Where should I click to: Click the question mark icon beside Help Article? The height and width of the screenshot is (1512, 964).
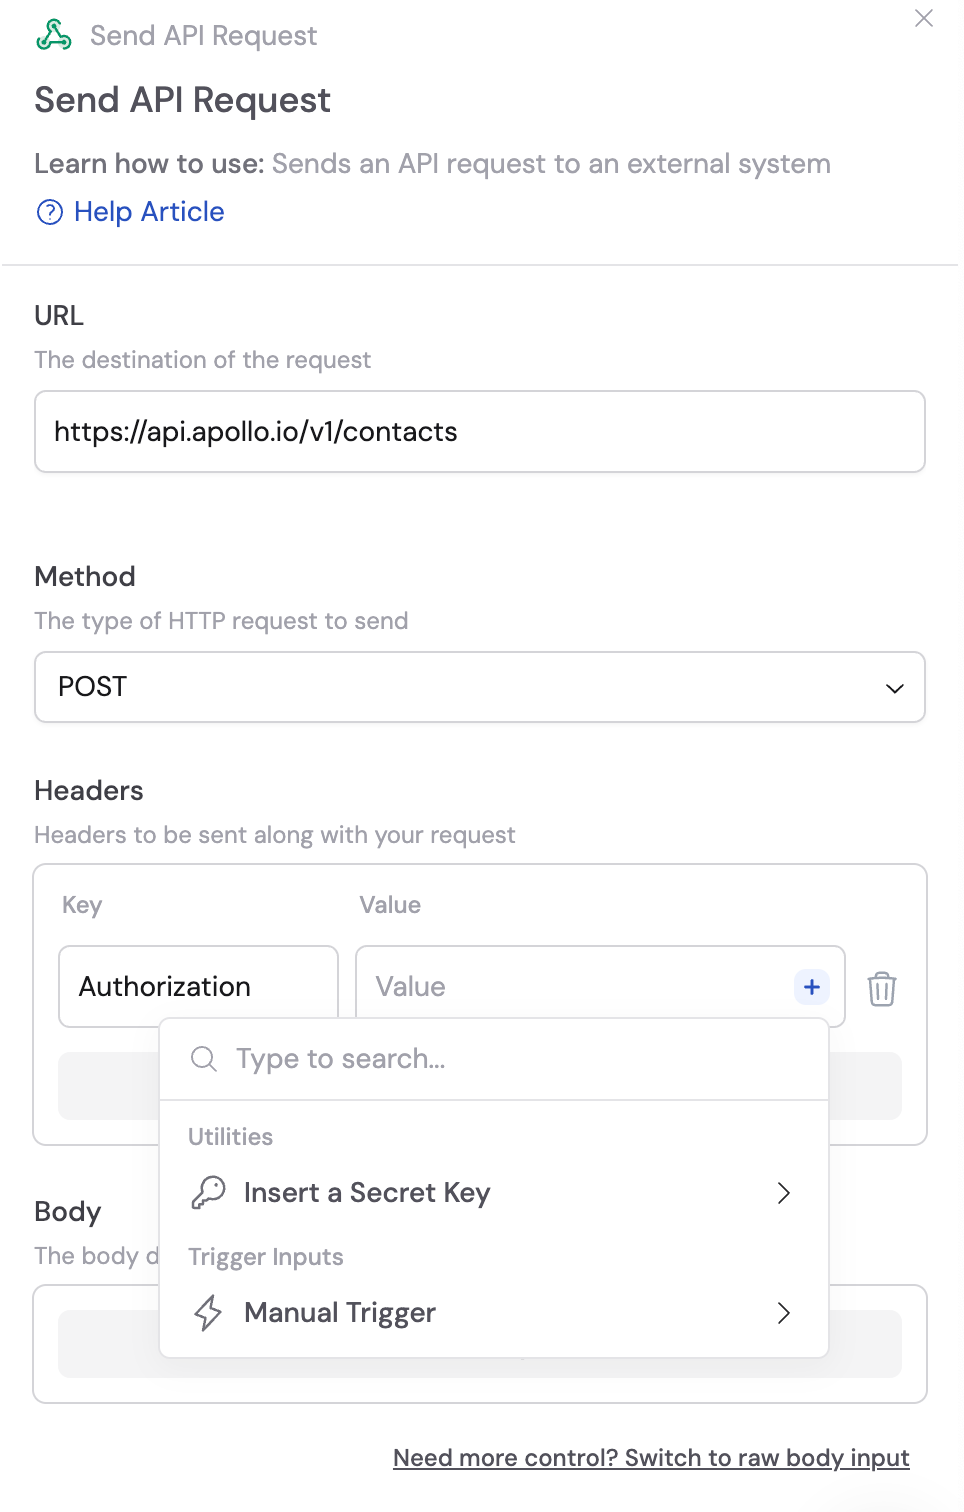click(50, 212)
